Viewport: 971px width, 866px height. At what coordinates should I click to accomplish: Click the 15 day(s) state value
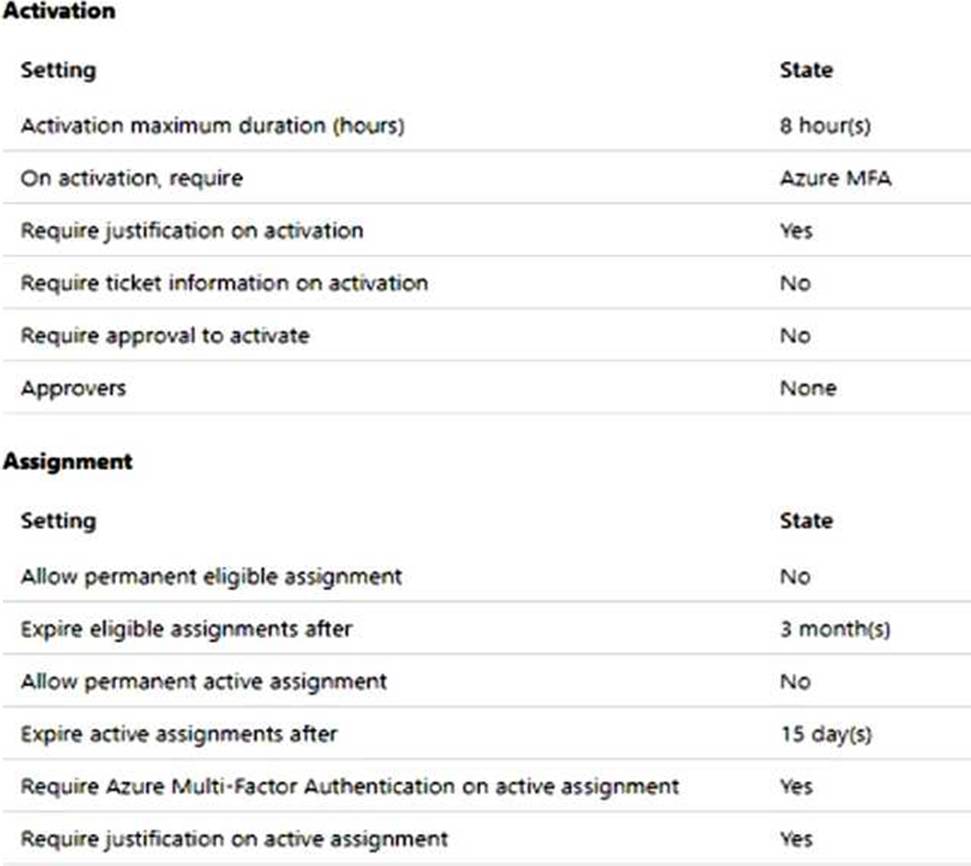[x=826, y=734]
